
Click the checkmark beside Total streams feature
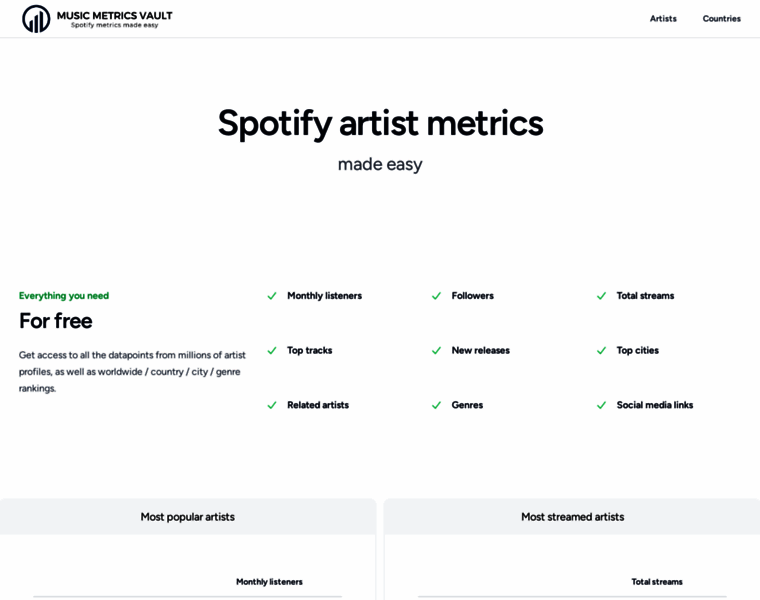pyautogui.click(x=601, y=296)
